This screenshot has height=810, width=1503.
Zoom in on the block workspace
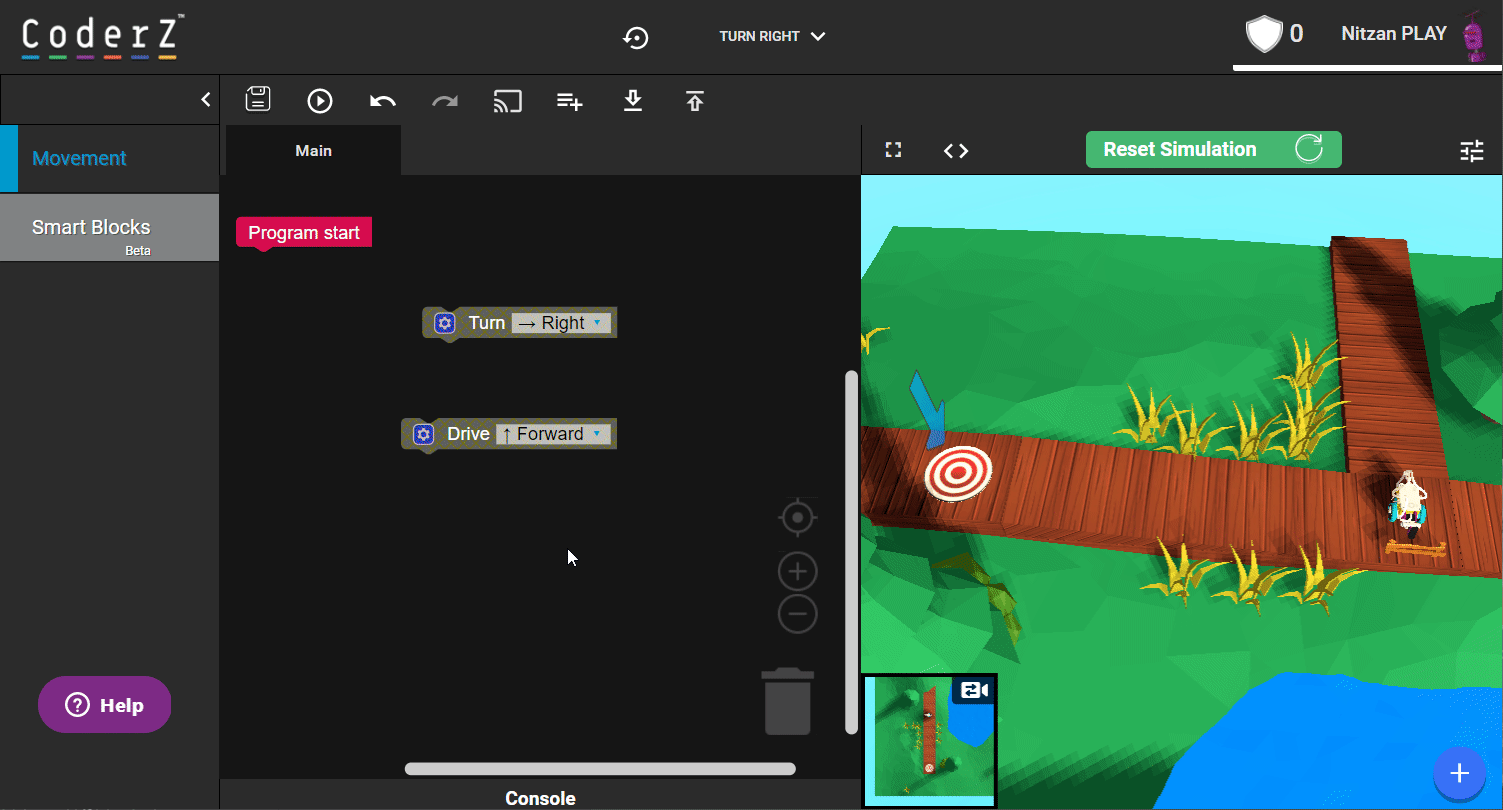tap(797, 572)
